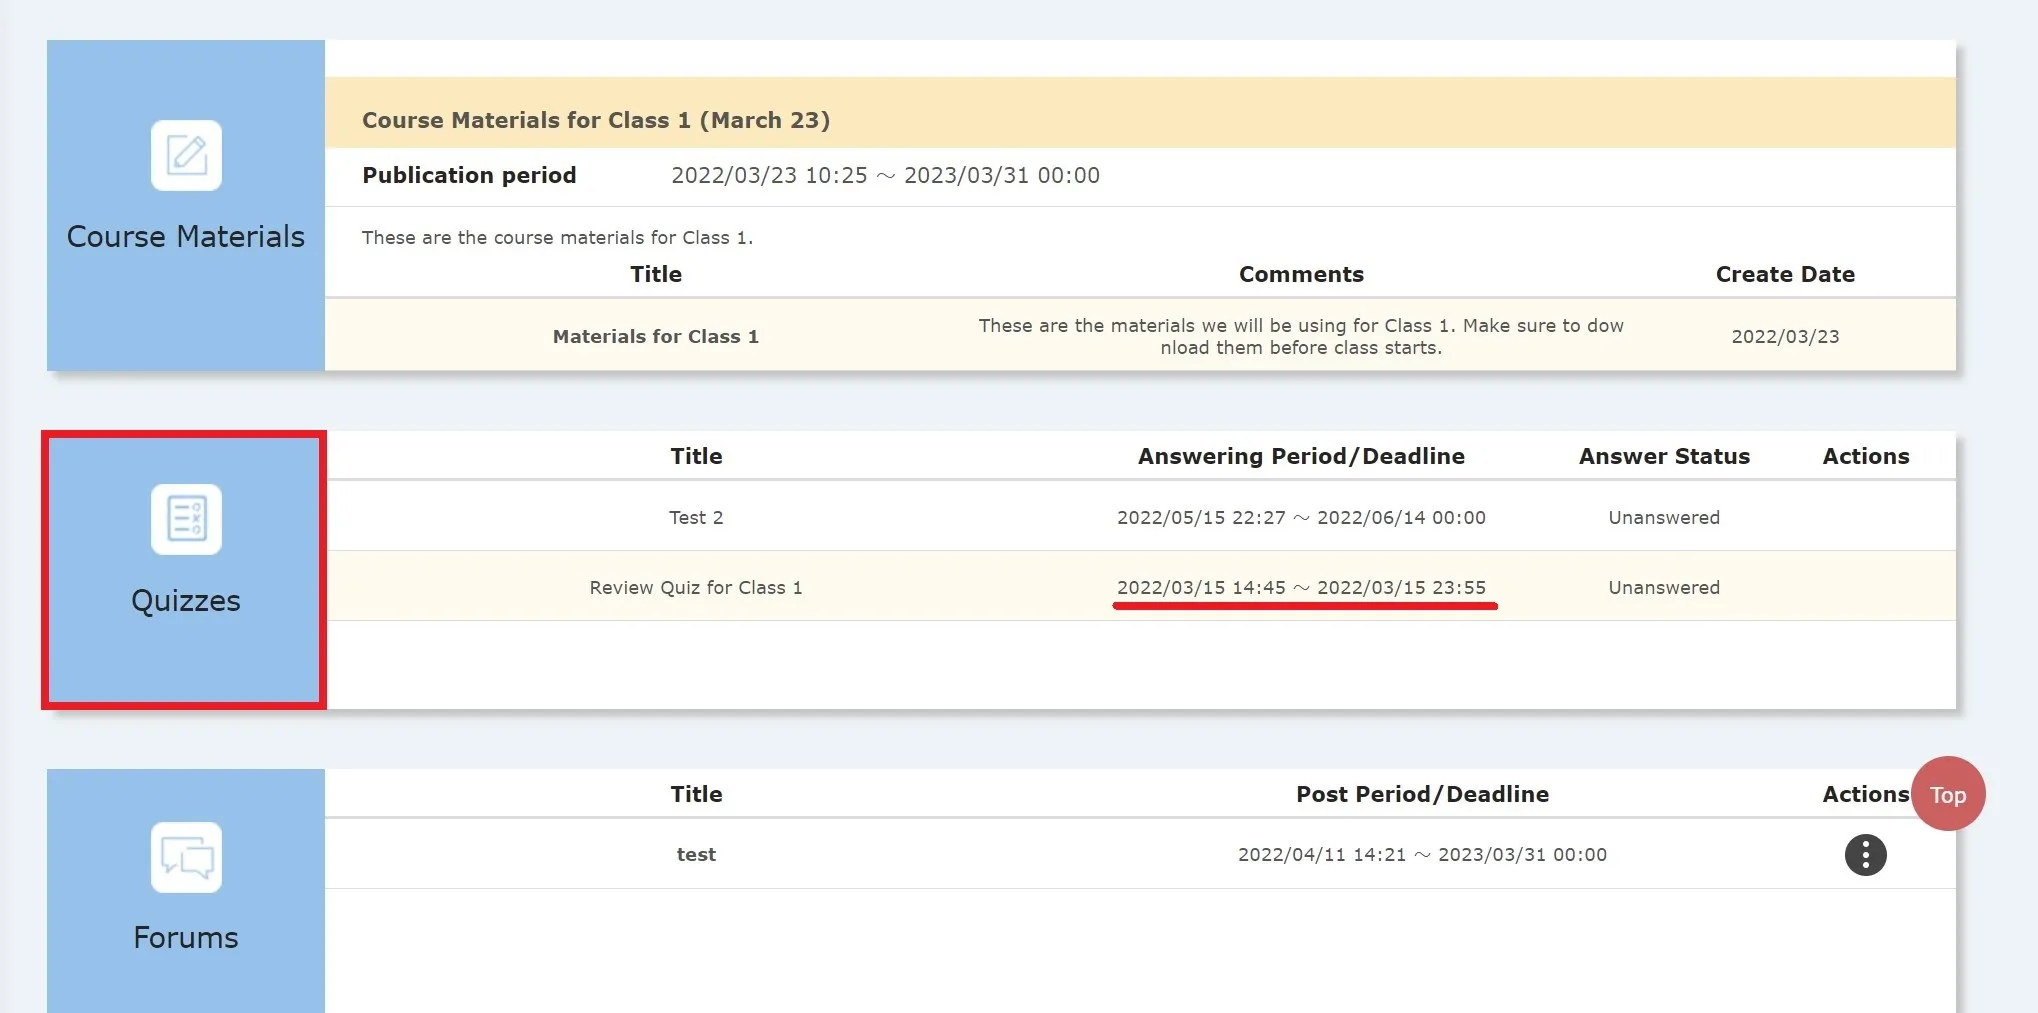Click Course Materials for Class 1 header

coord(596,120)
